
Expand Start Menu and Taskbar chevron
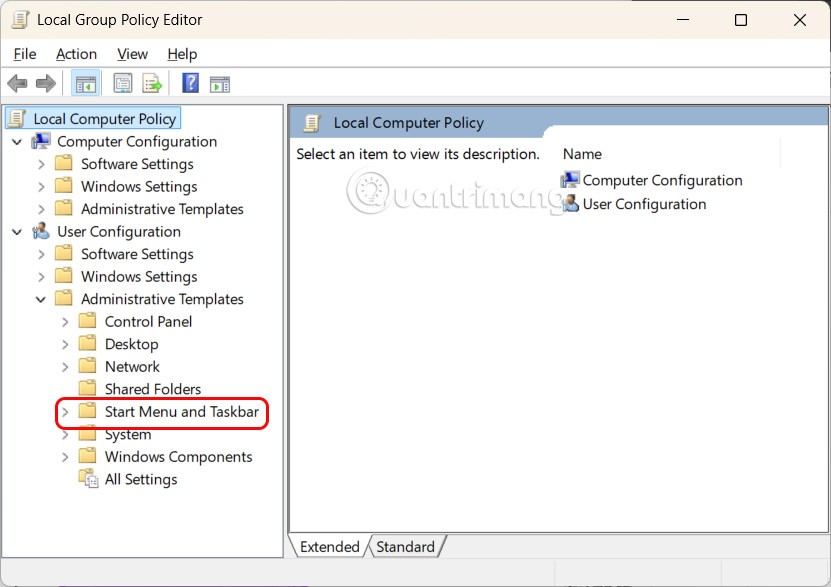coord(65,412)
